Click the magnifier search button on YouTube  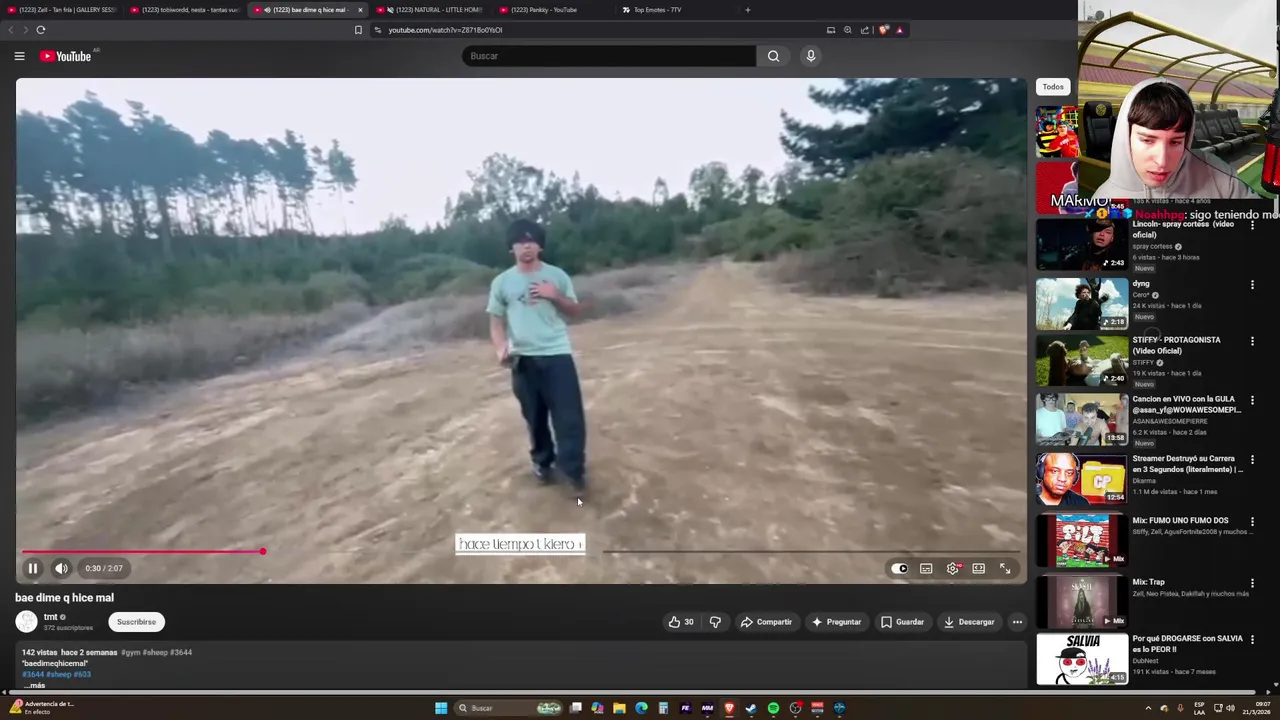(773, 56)
